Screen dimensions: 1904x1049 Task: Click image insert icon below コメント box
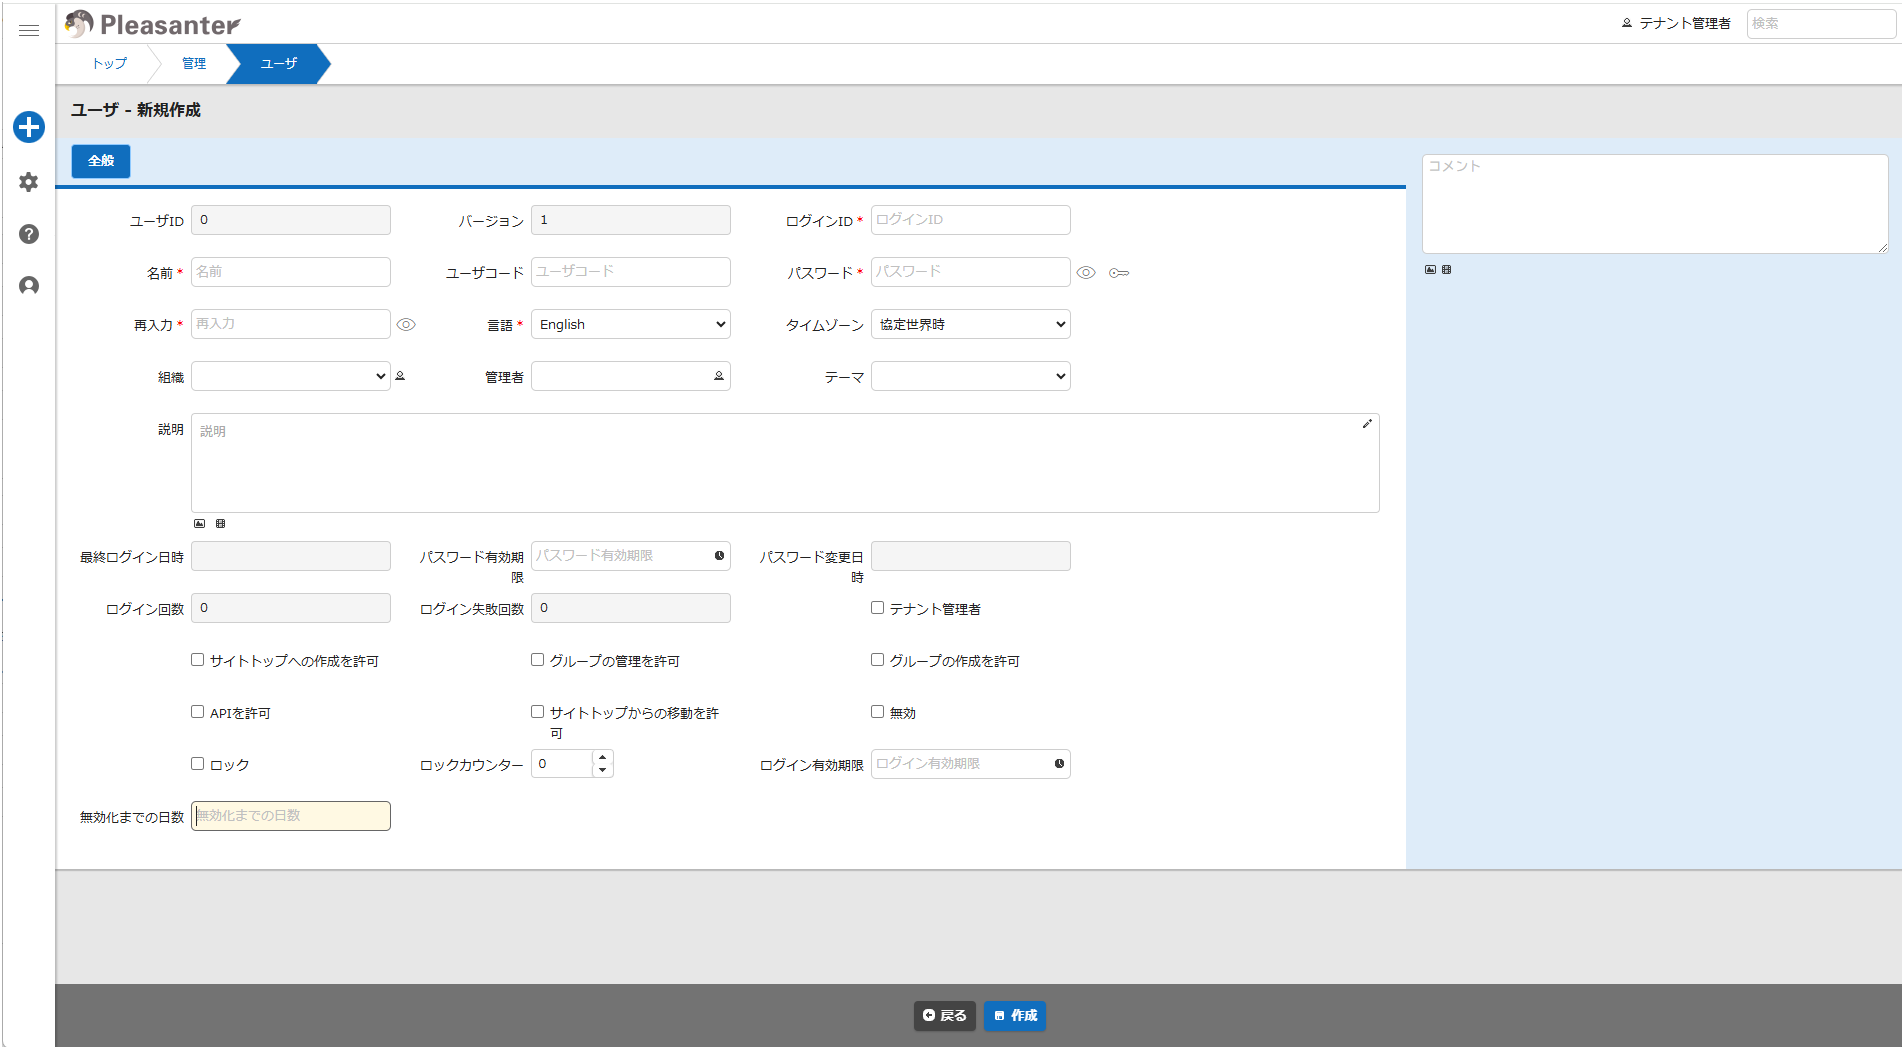(x=1430, y=269)
